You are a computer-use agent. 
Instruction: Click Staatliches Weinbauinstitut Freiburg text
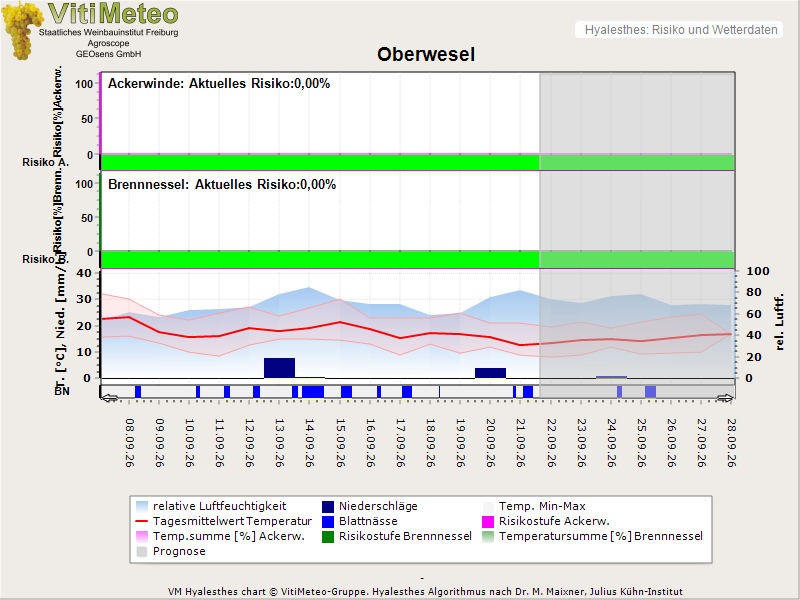coord(109,32)
